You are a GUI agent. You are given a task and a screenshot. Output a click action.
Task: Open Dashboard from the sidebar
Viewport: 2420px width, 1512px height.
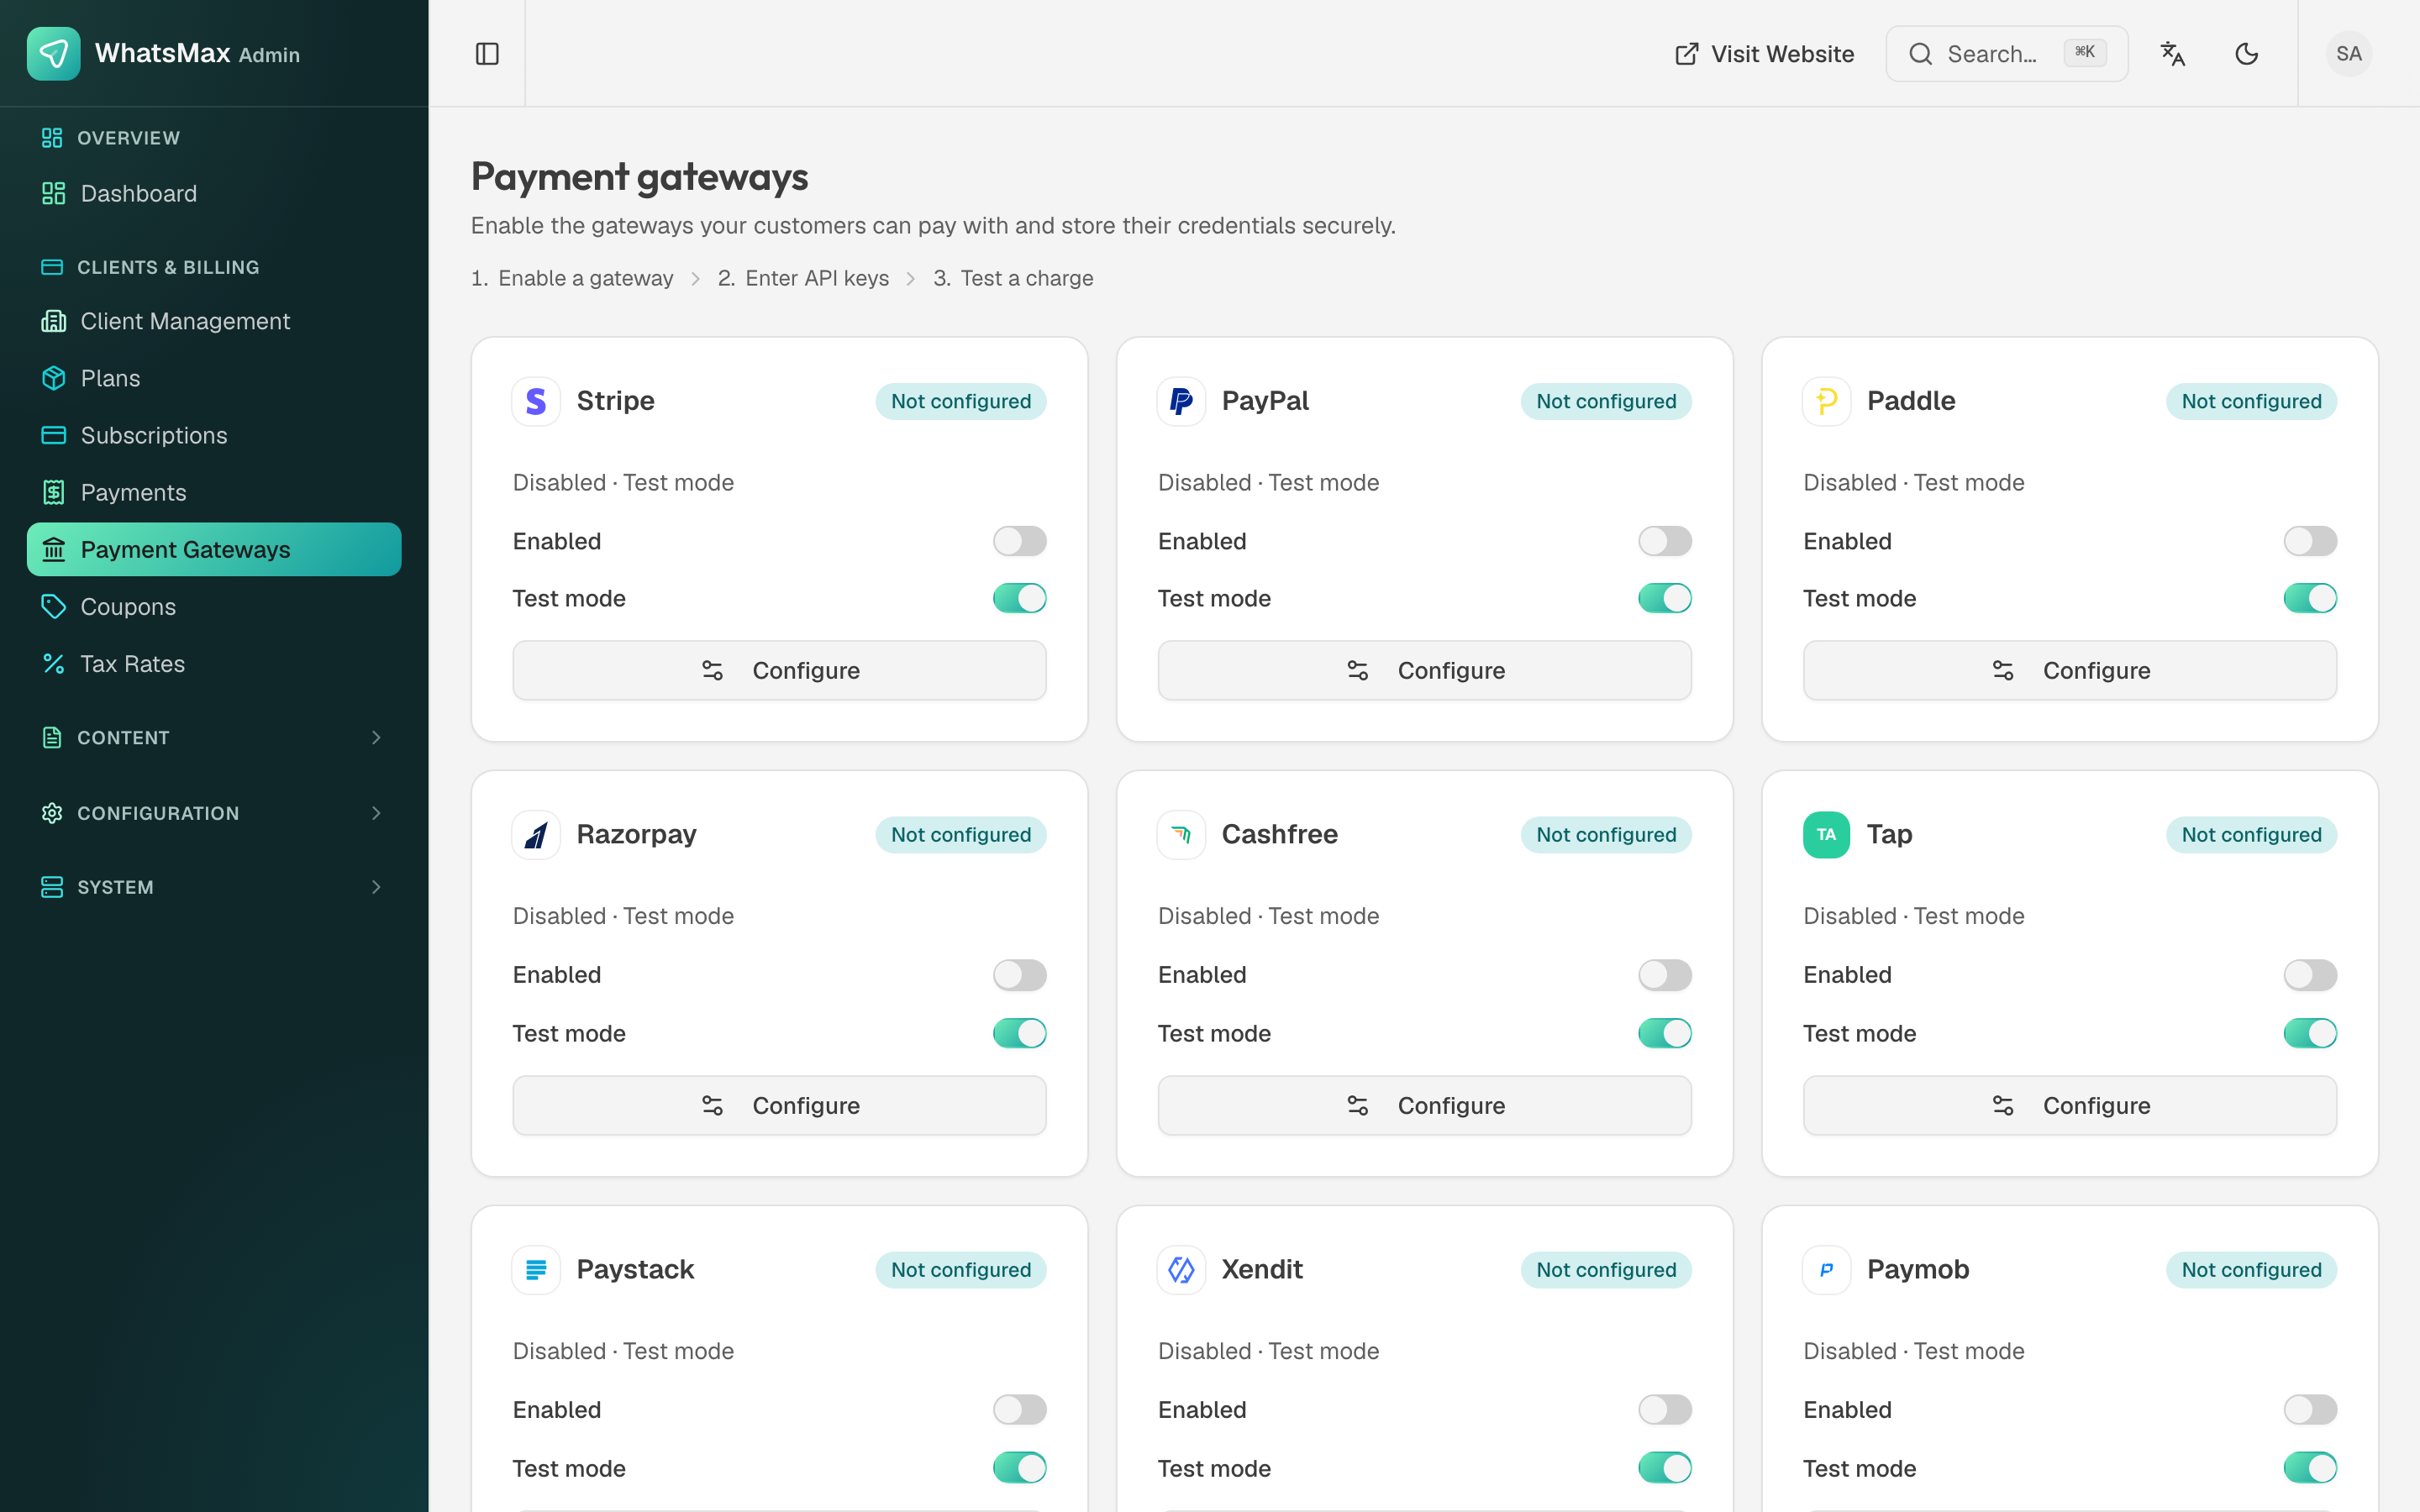pyautogui.click(x=214, y=193)
